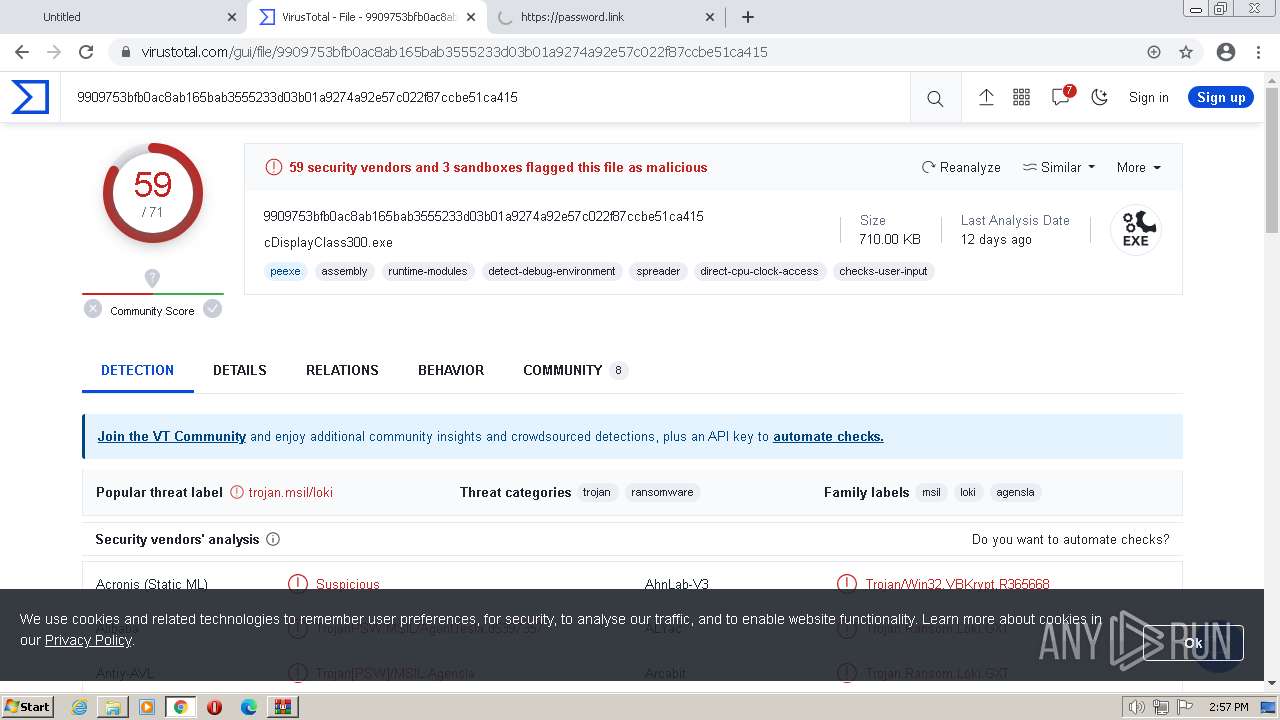Screen dimensions: 1280x720
Task: Click the ransomware threat category chip
Action: tap(662, 492)
